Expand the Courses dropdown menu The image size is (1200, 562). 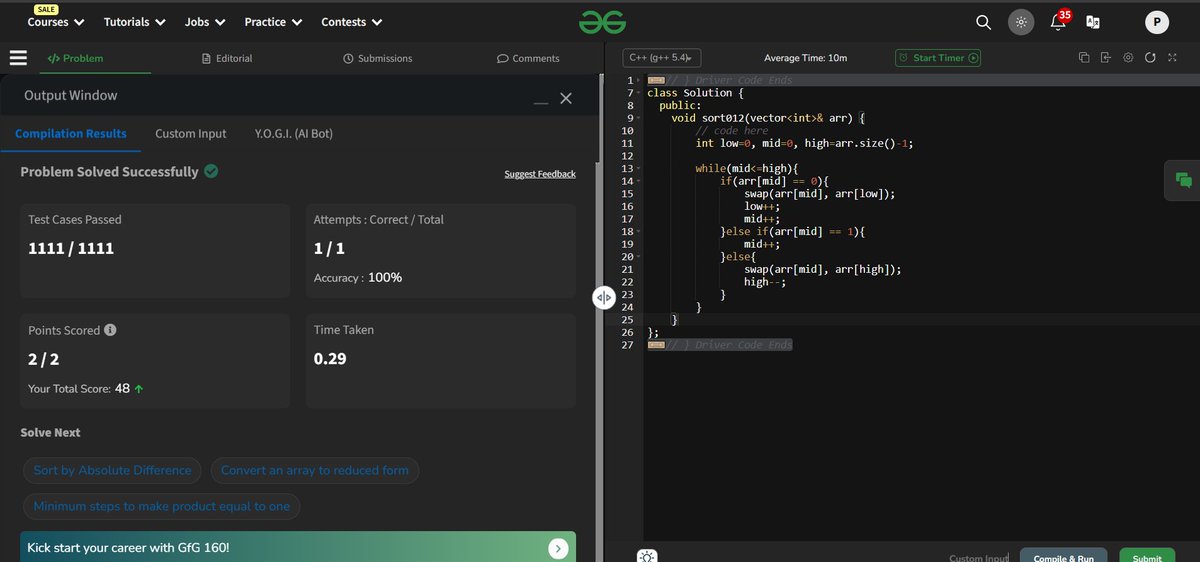pyautogui.click(x=56, y=21)
